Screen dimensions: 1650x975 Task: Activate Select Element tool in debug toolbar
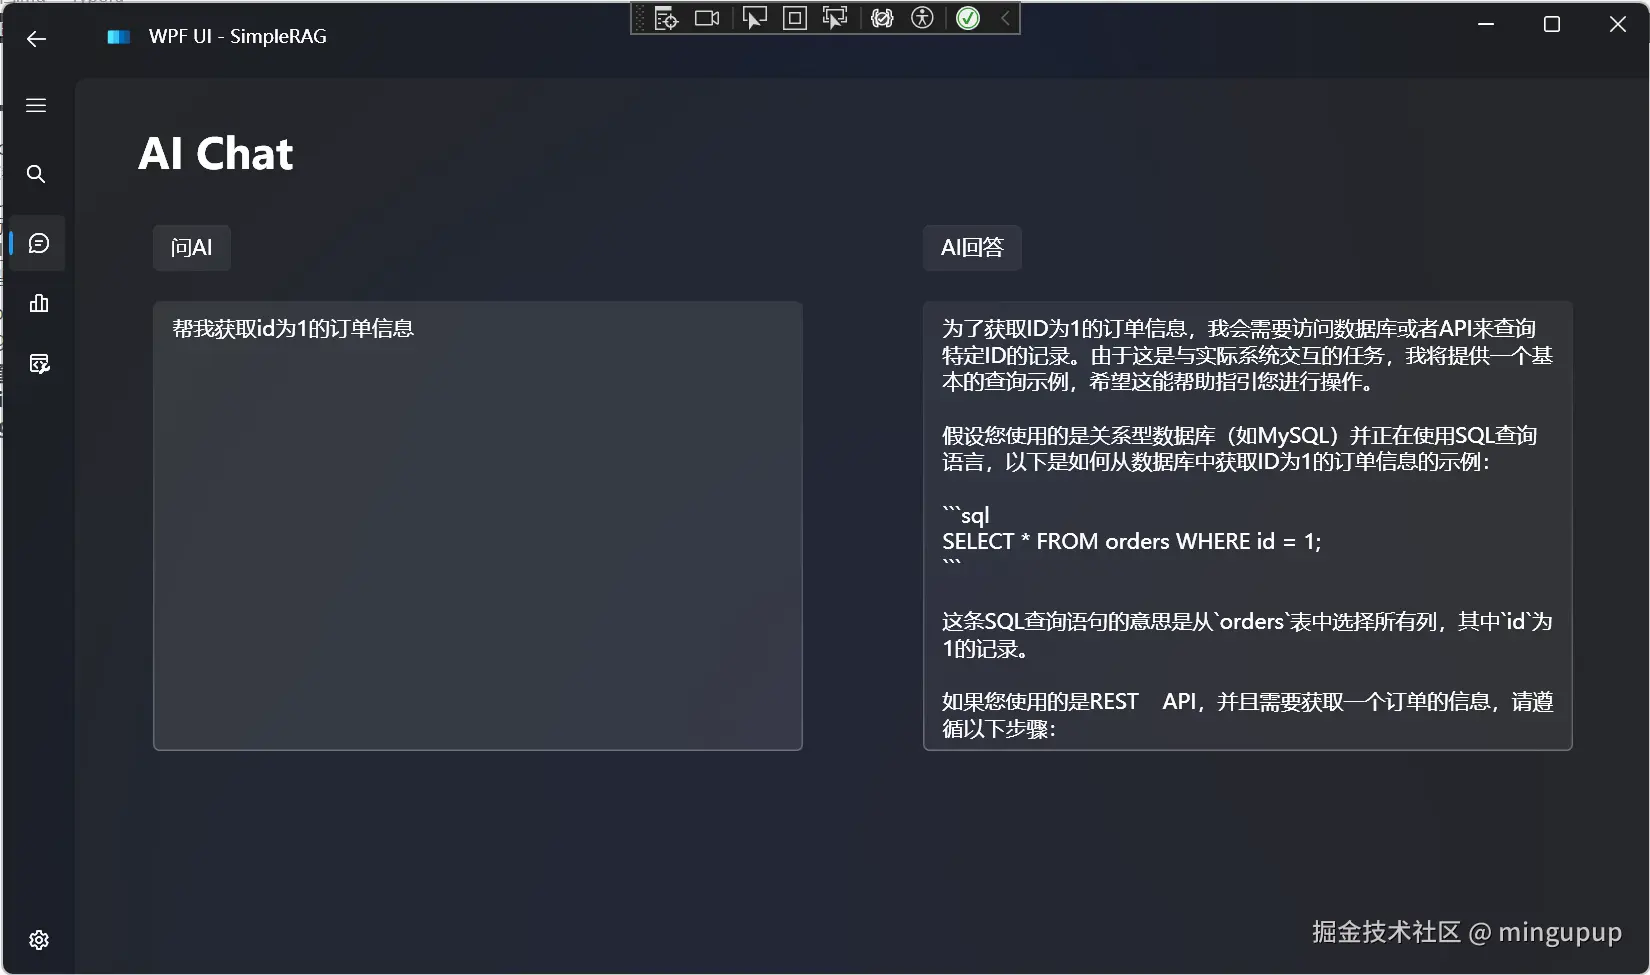[754, 18]
